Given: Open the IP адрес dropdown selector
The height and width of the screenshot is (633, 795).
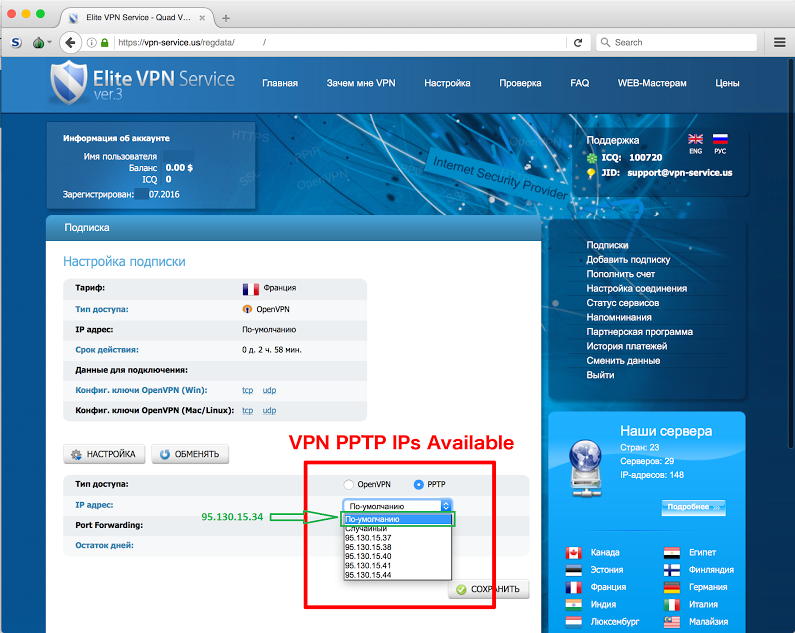Looking at the screenshot, I should [398, 506].
